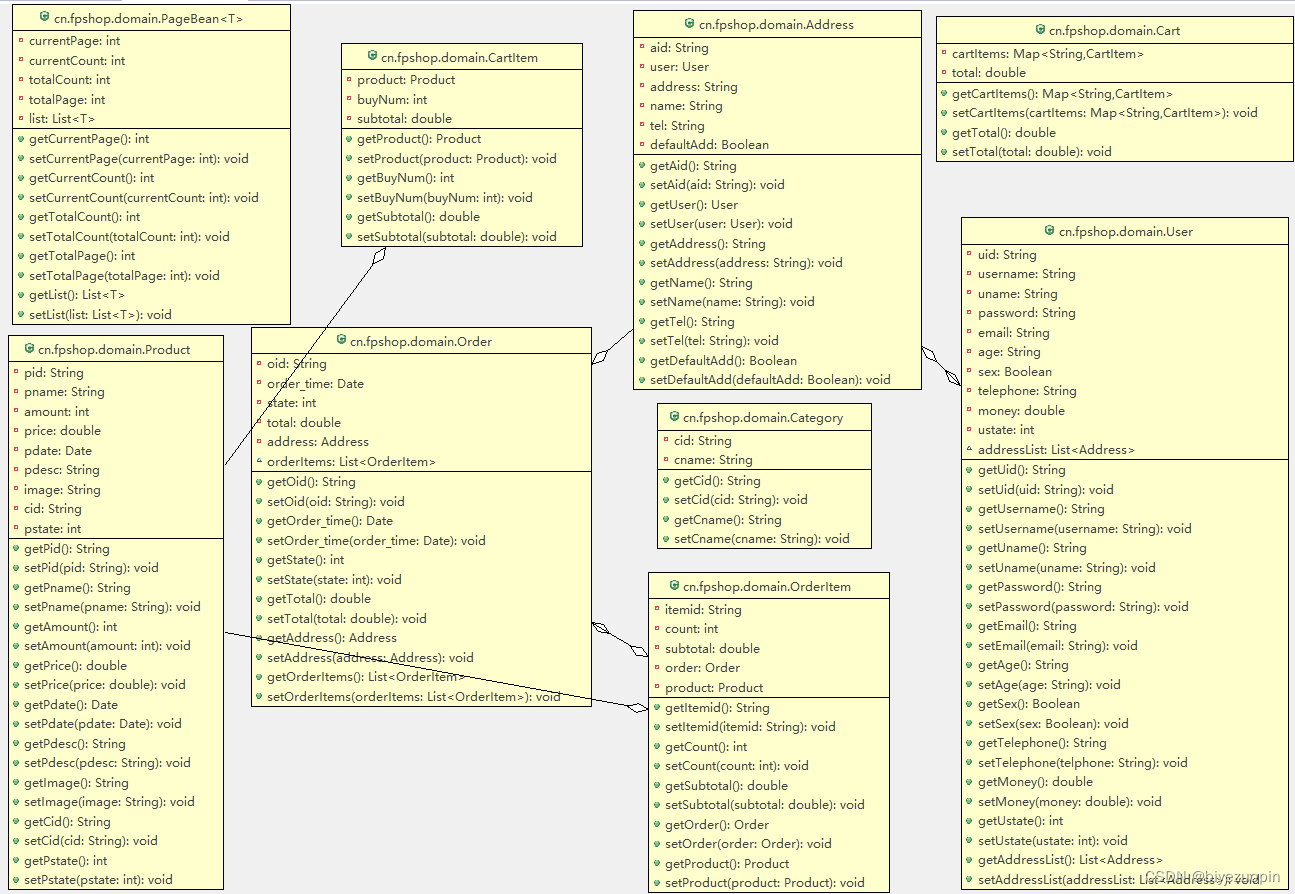Select pdesc: String field in Product
This screenshot has height=894, width=1295.
[62, 469]
